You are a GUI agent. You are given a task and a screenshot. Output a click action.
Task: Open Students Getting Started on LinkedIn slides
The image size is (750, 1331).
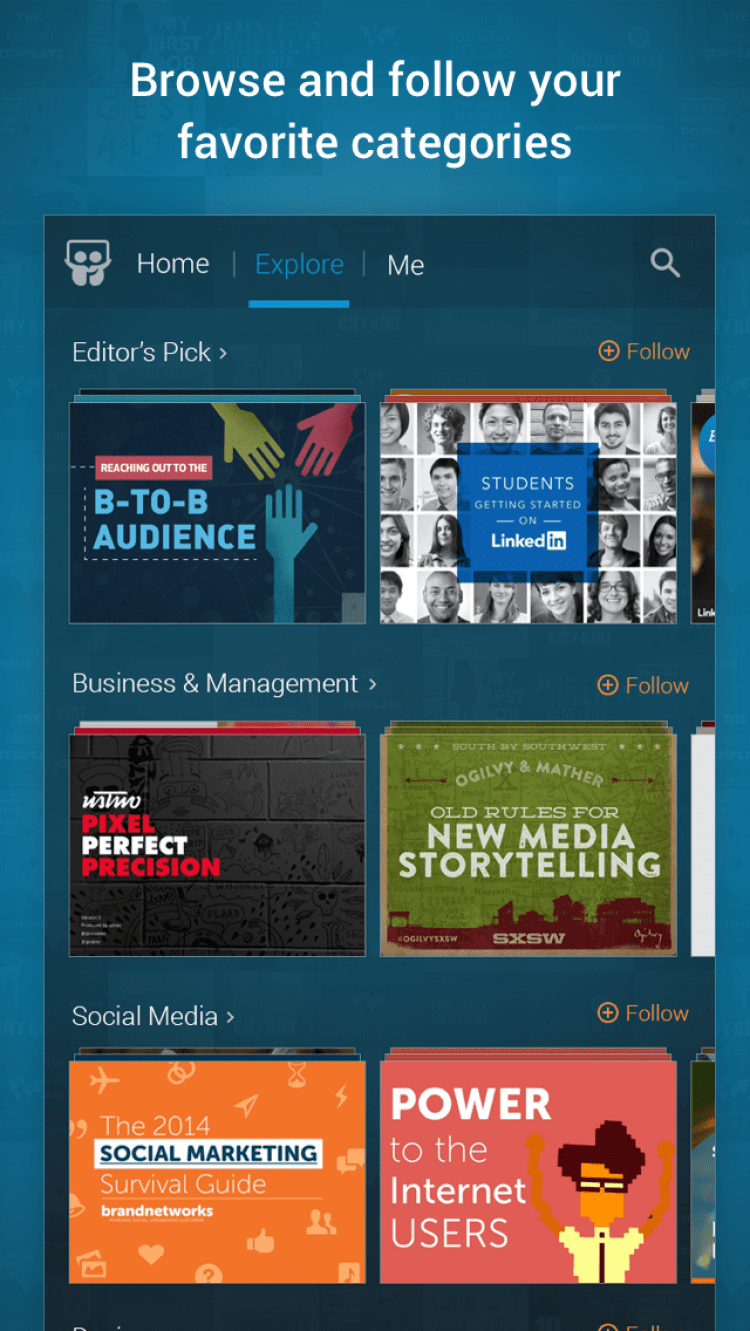click(528, 512)
